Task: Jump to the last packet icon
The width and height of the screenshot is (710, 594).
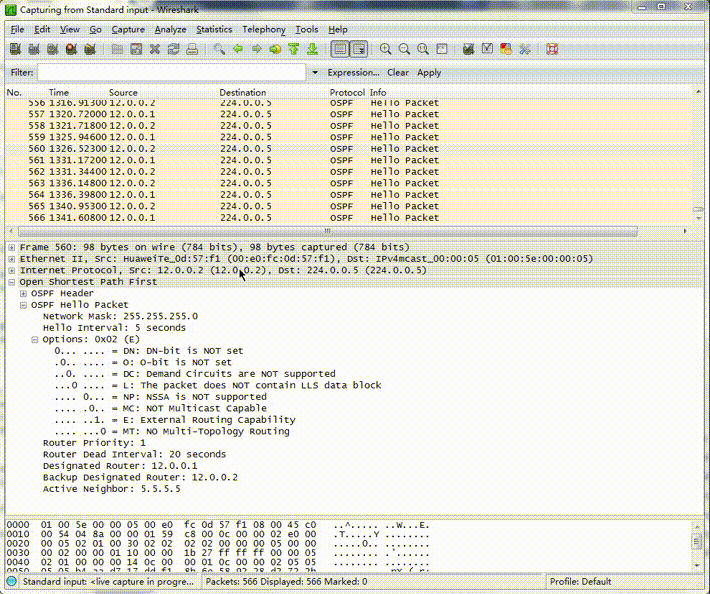Action: (x=312, y=49)
